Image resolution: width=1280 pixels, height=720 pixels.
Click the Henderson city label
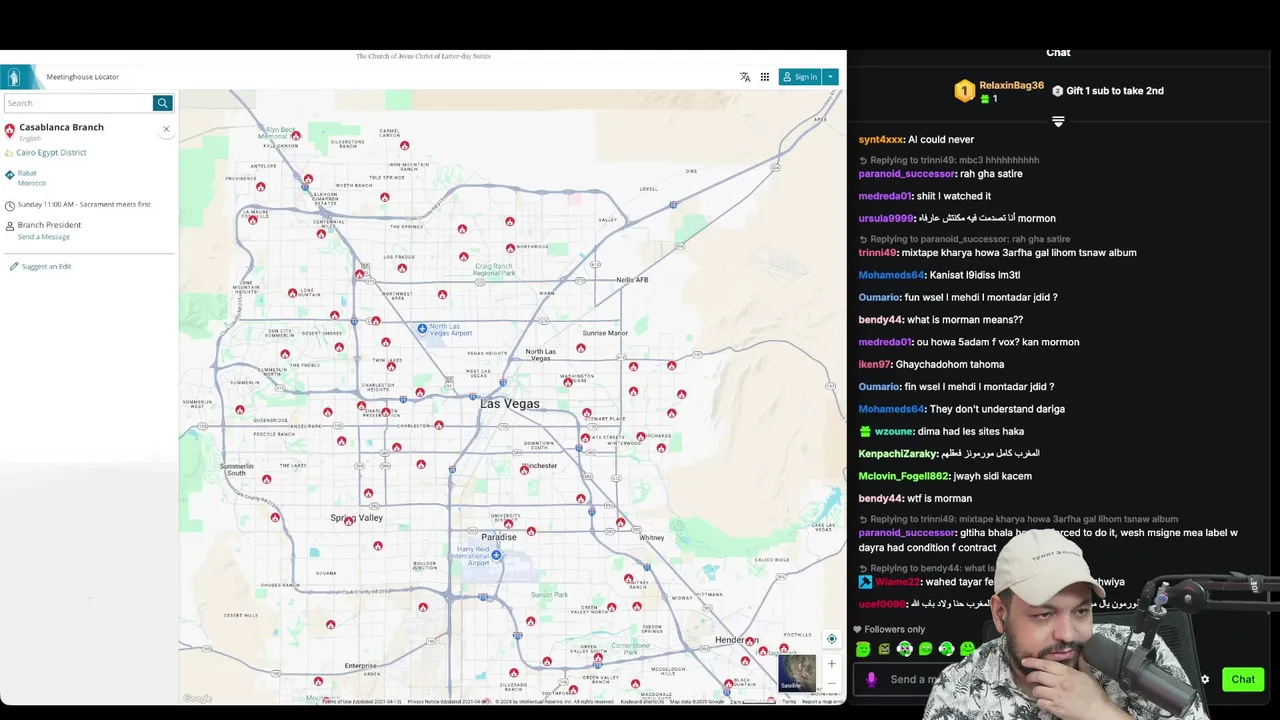pos(737,640)
